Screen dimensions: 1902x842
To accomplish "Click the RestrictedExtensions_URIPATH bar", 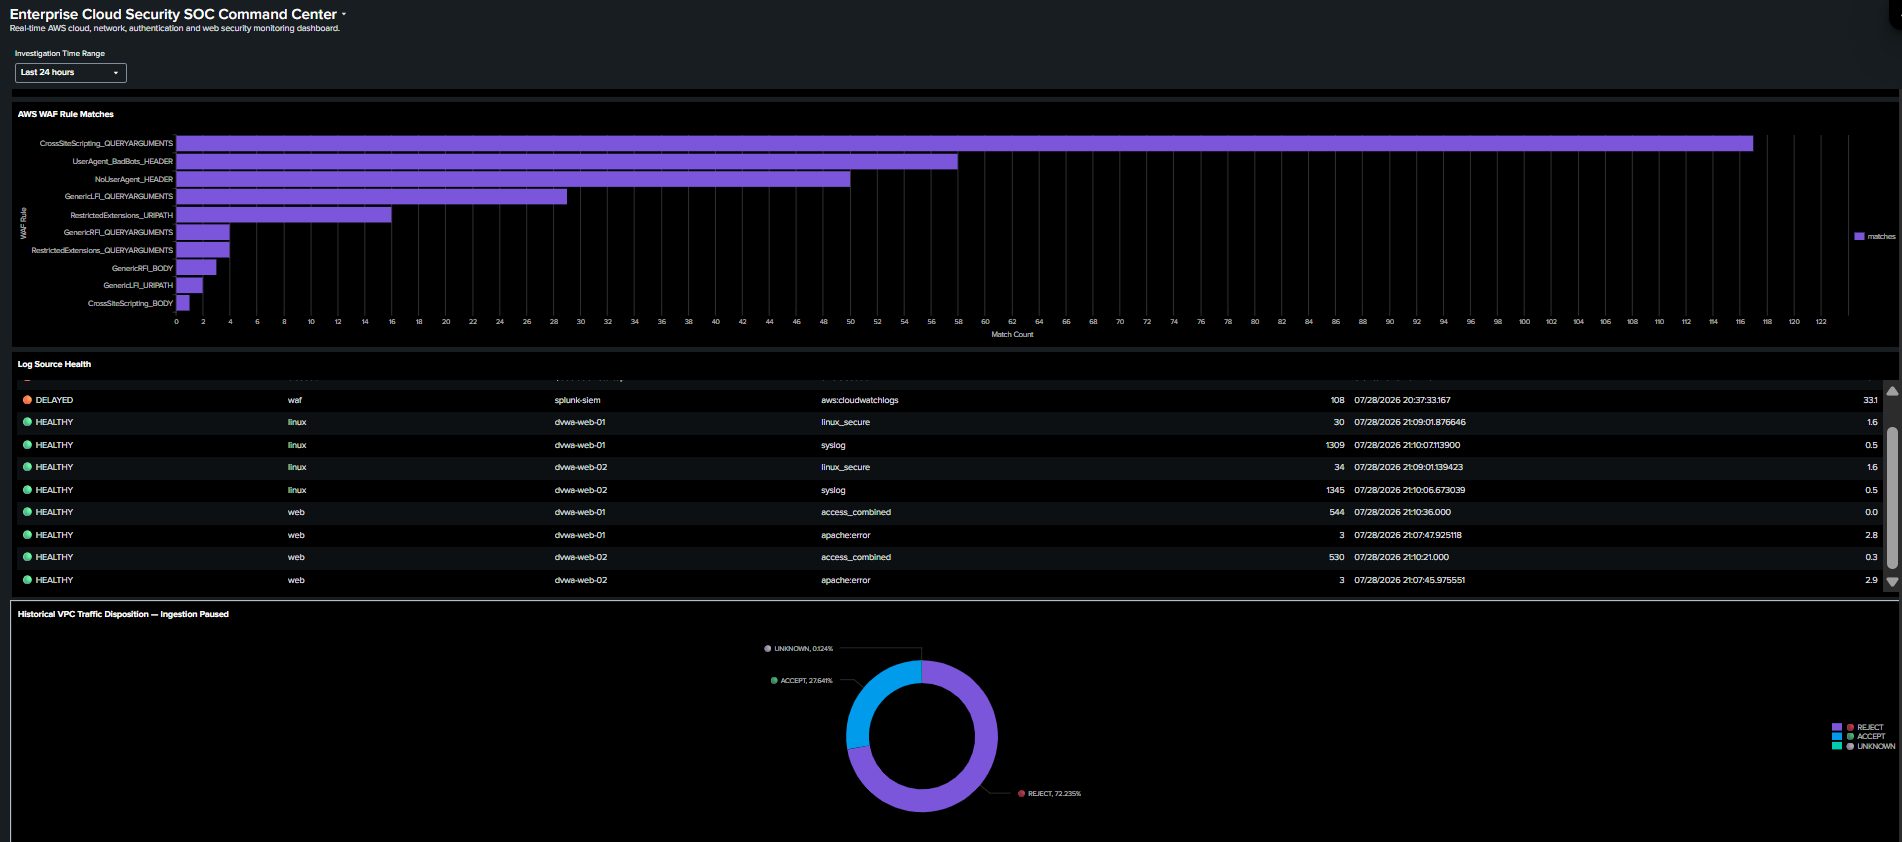I will pyautogui.click(x=284, y=215).
